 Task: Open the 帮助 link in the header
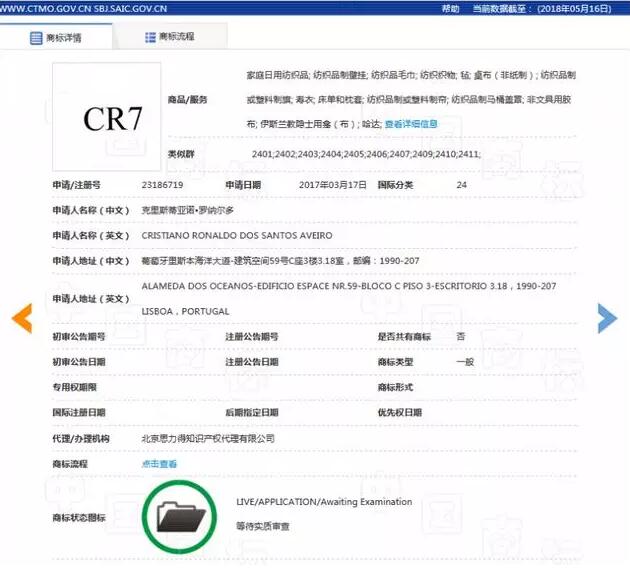(450, 8)
